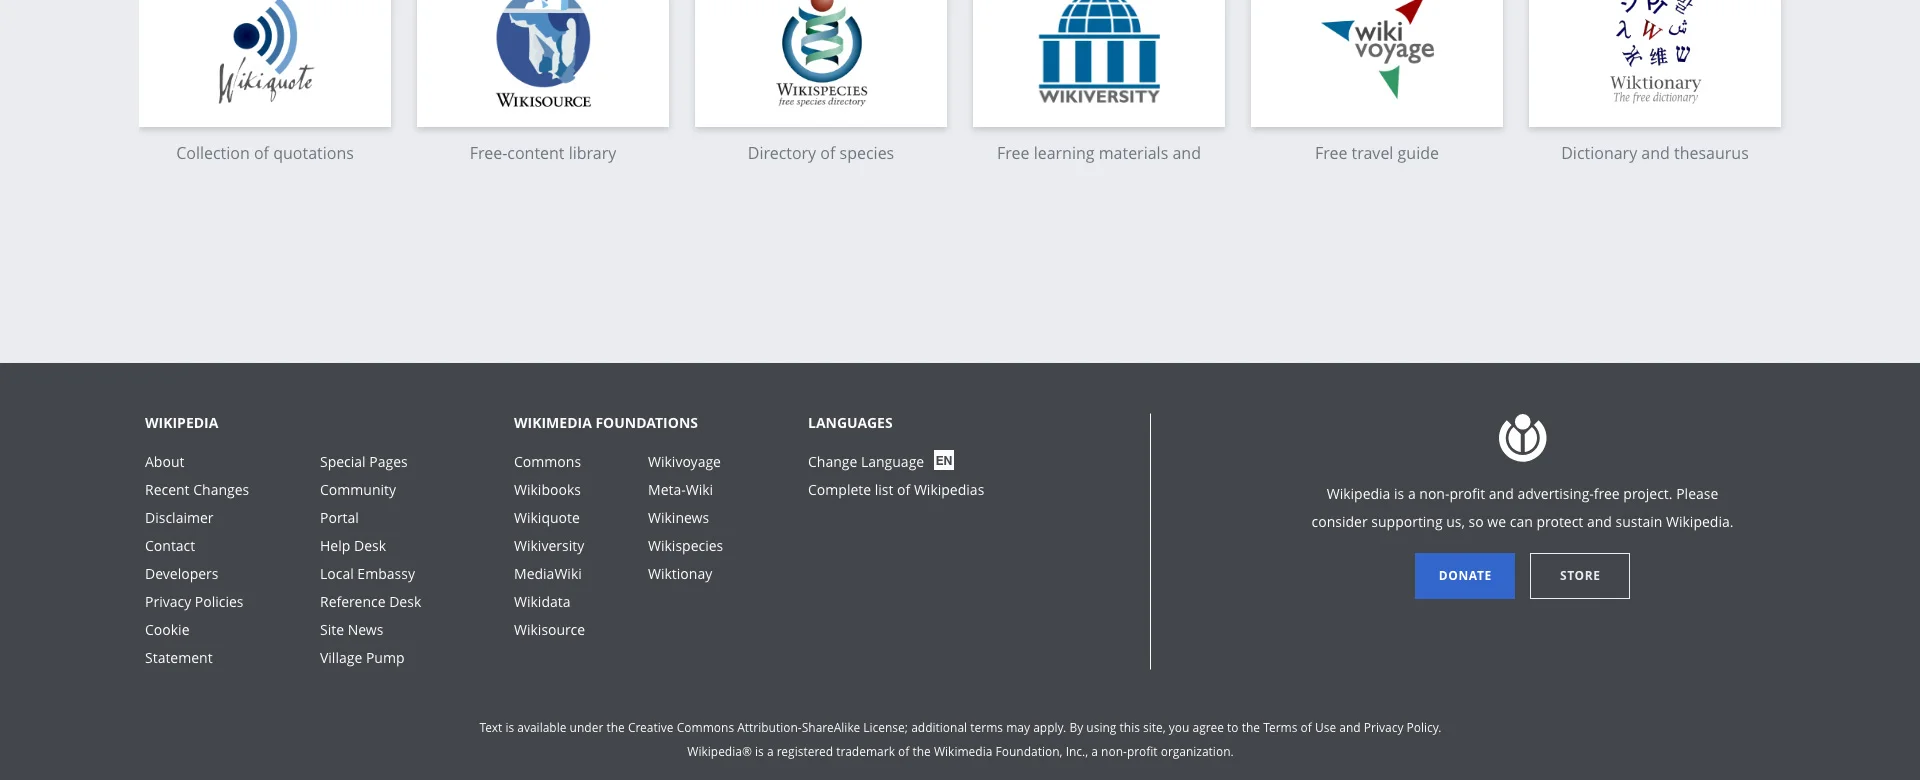
Task: Open the STORE button
Action: 1580,576
